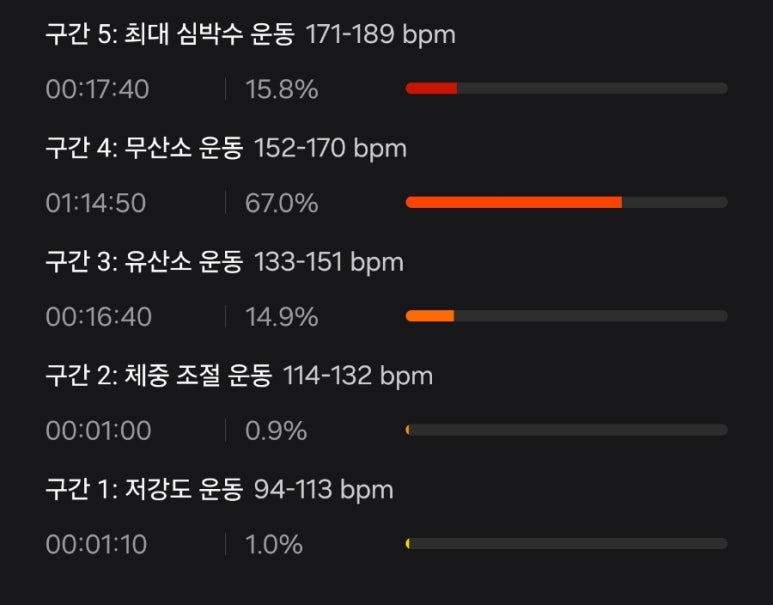The width and height of the screenshot is (773, 605).
Task: Tap the 67.0% percentage
Action: 281,203
